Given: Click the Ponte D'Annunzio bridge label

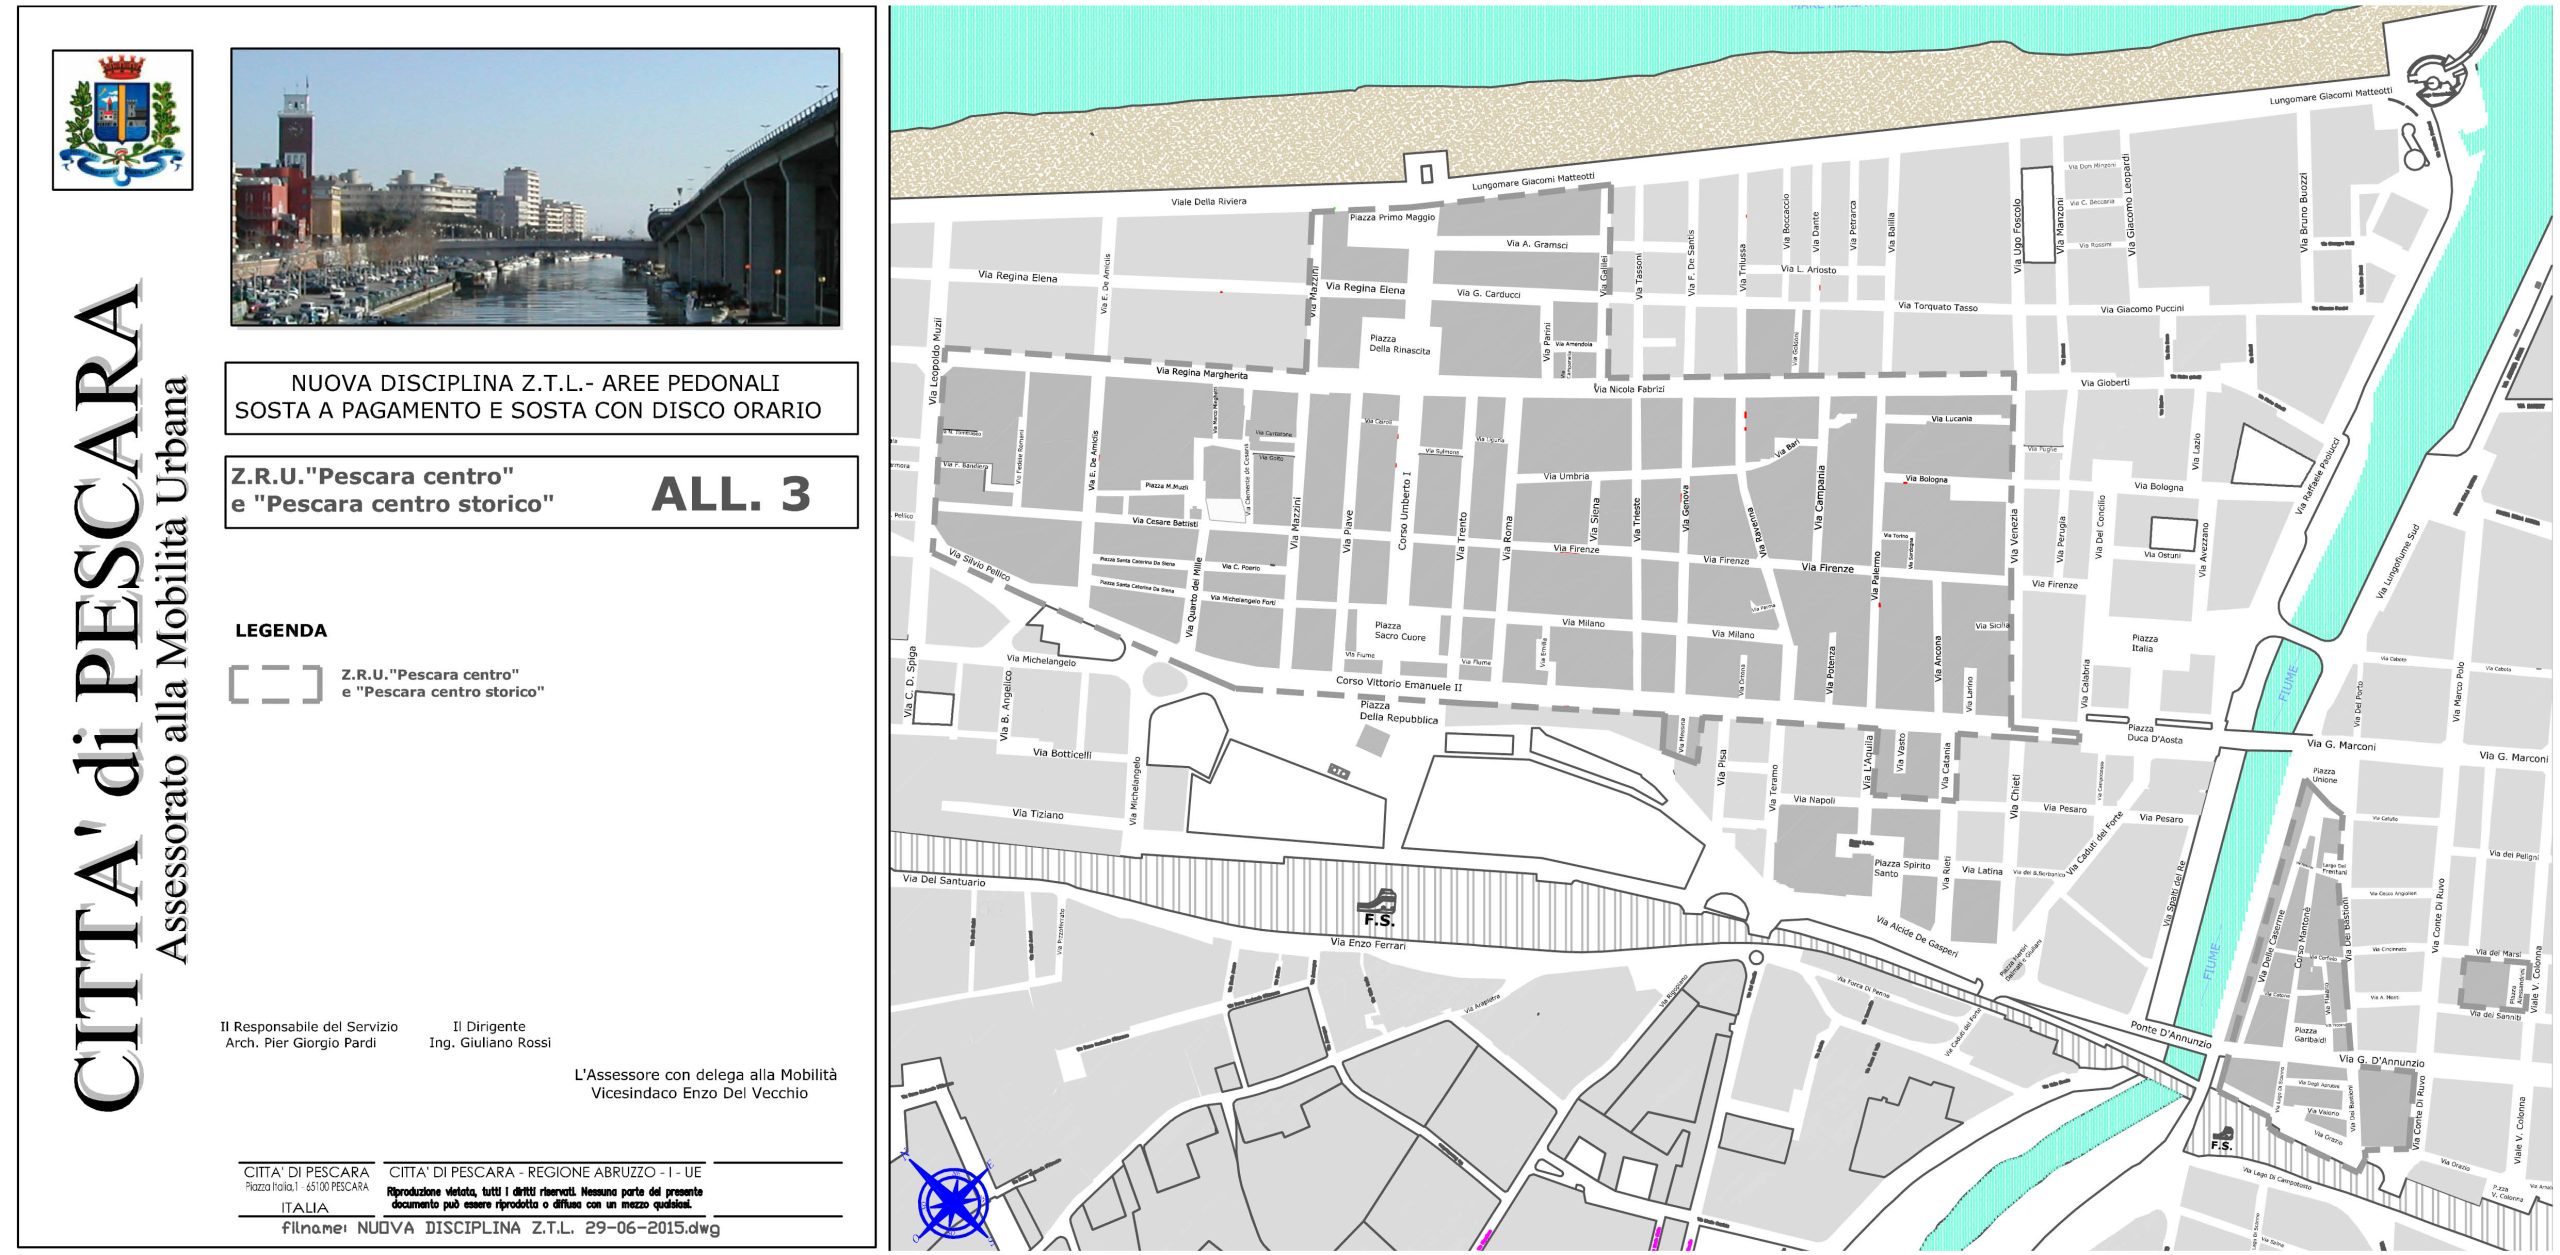Looking at the screenshot, I should tap(2170, 1034).
